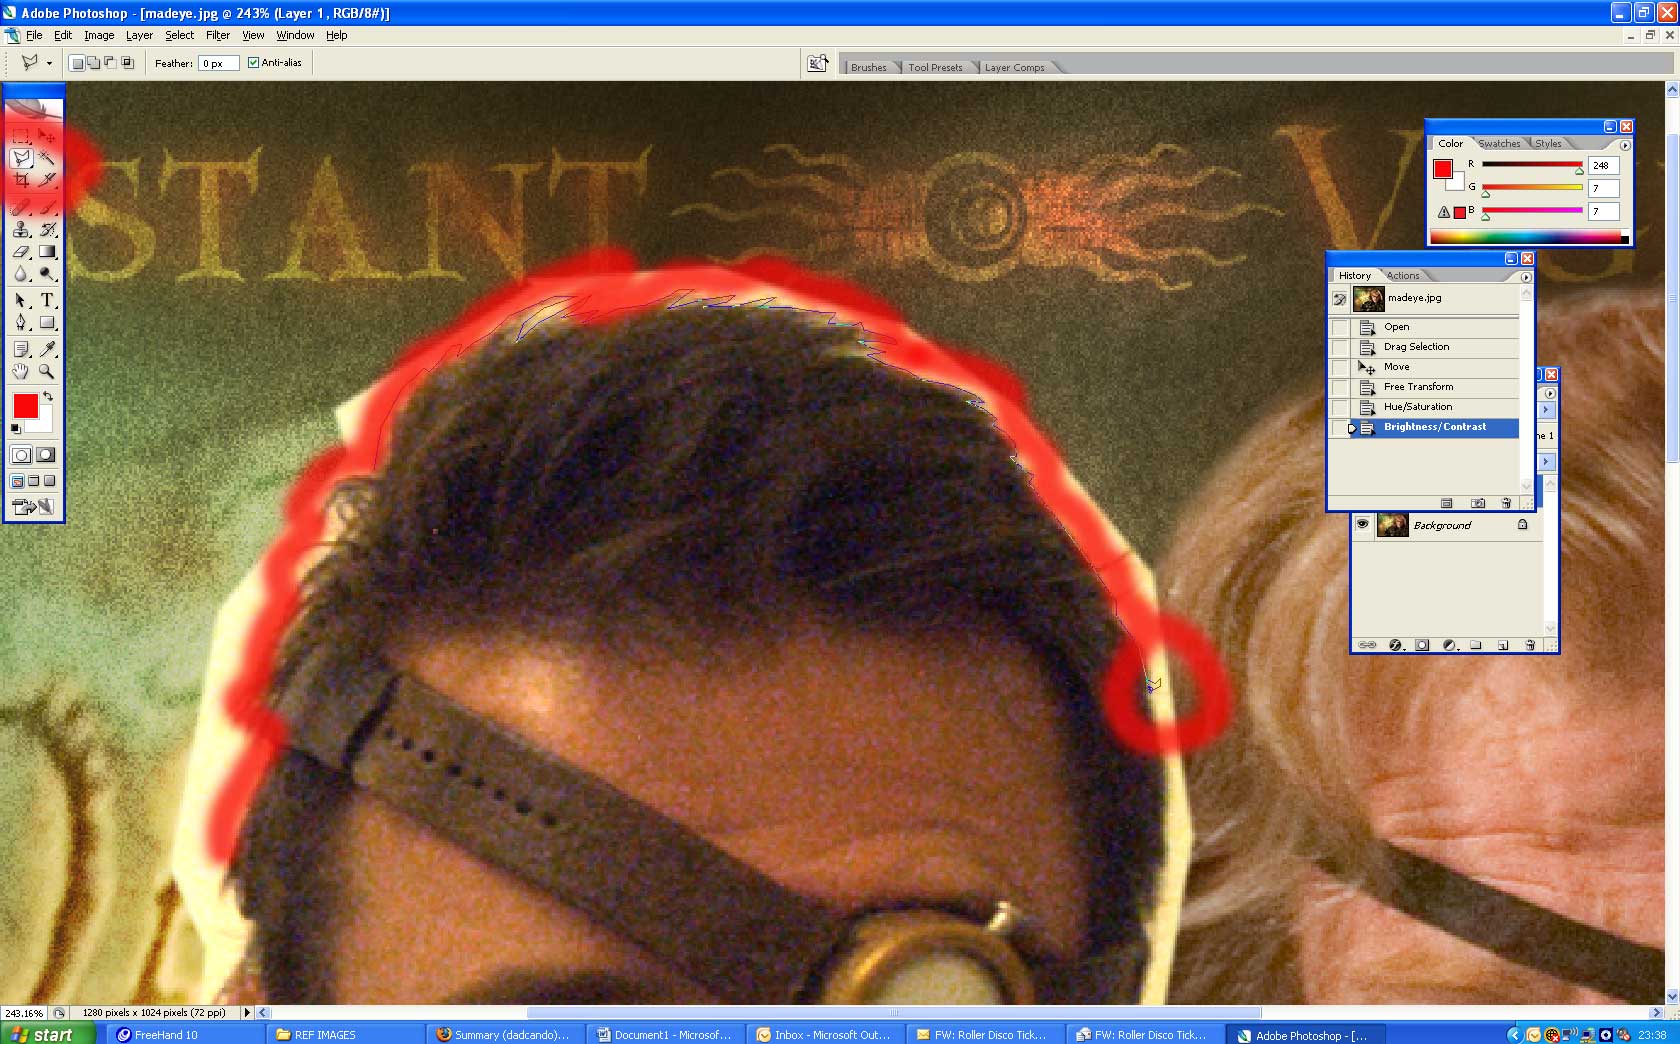This screenshot has height=1044, width=1680.
Task: Add a layer style in Layers palette
Action: (x=1395, y=645)
